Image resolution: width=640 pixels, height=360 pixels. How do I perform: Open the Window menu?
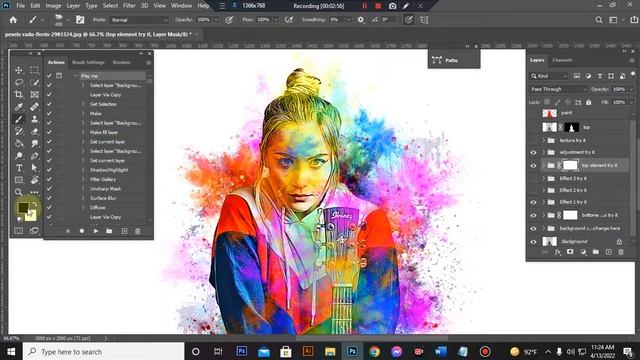[181, 6]
